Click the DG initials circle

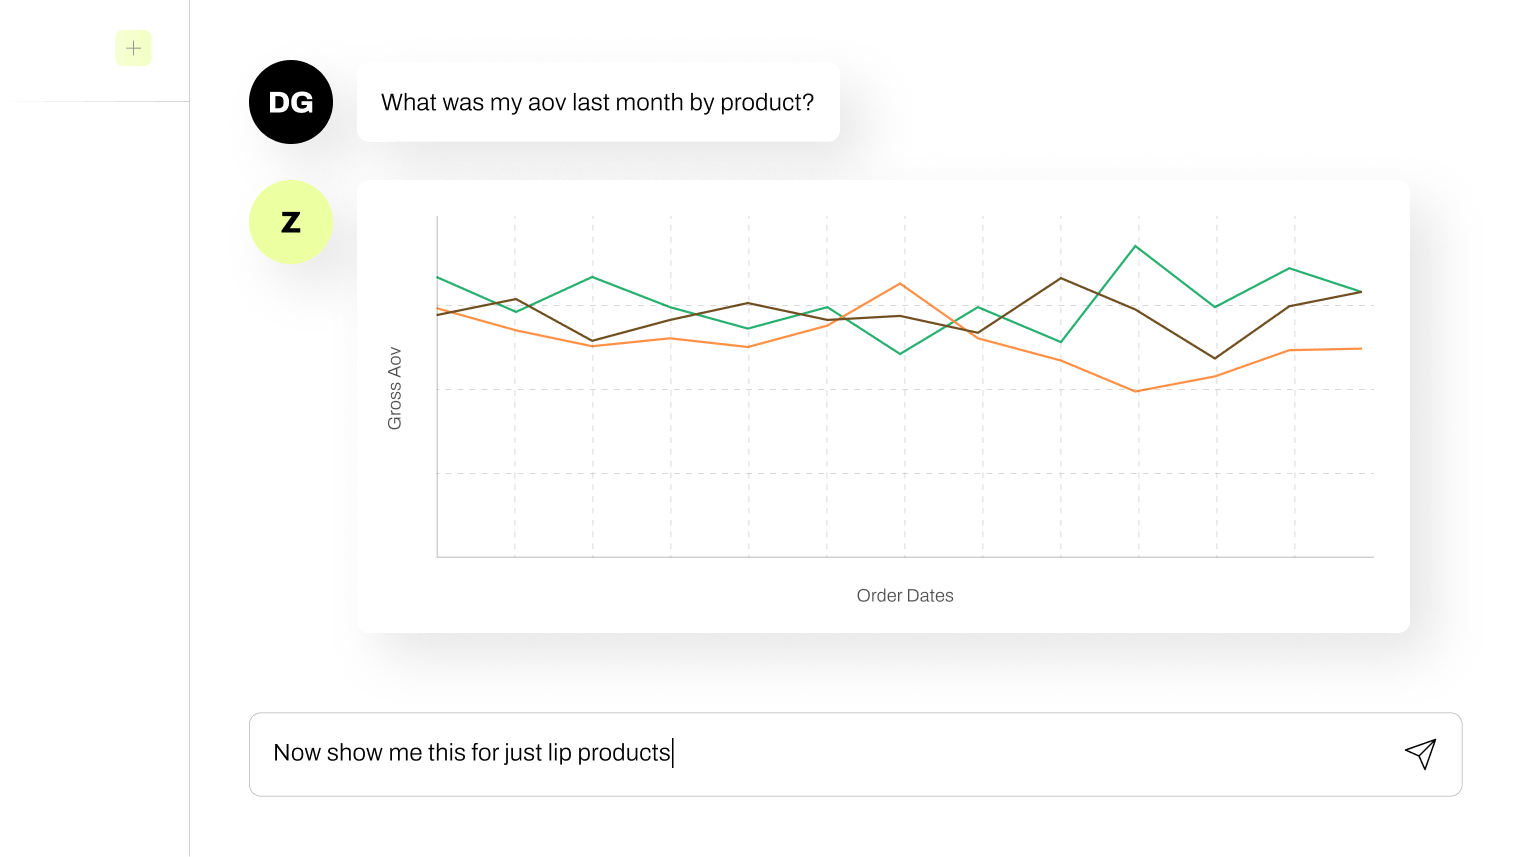point(290,101)
